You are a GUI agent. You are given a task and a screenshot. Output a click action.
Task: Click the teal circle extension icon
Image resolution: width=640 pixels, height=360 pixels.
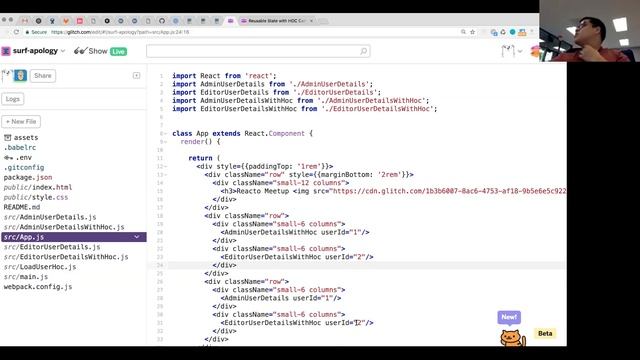(513, 32)
